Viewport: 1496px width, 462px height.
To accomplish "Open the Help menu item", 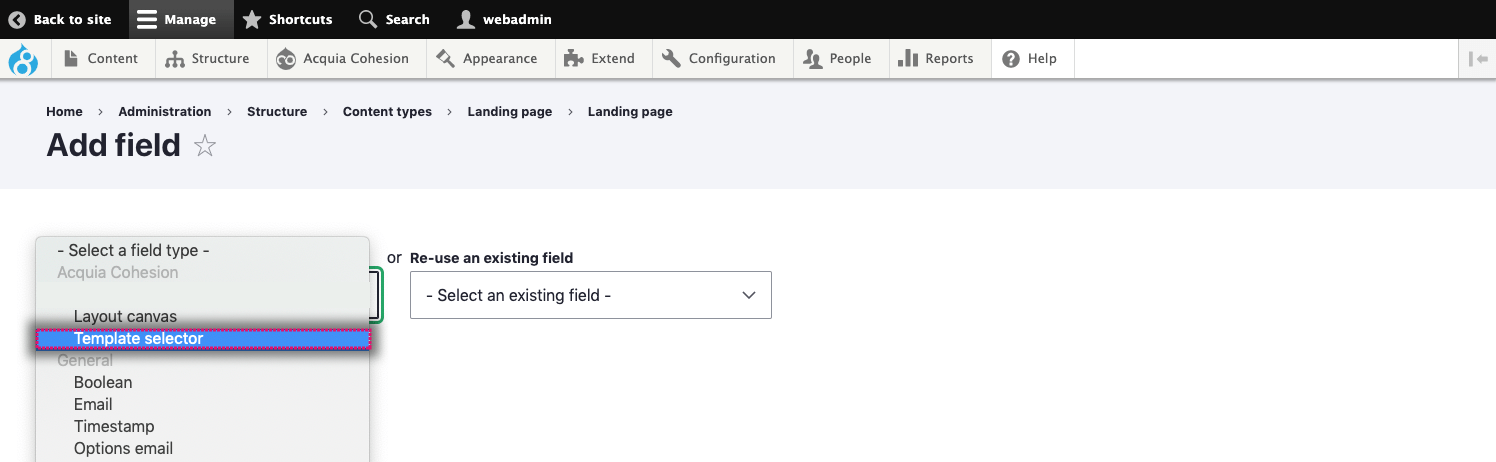I will tap(1030, 59).
